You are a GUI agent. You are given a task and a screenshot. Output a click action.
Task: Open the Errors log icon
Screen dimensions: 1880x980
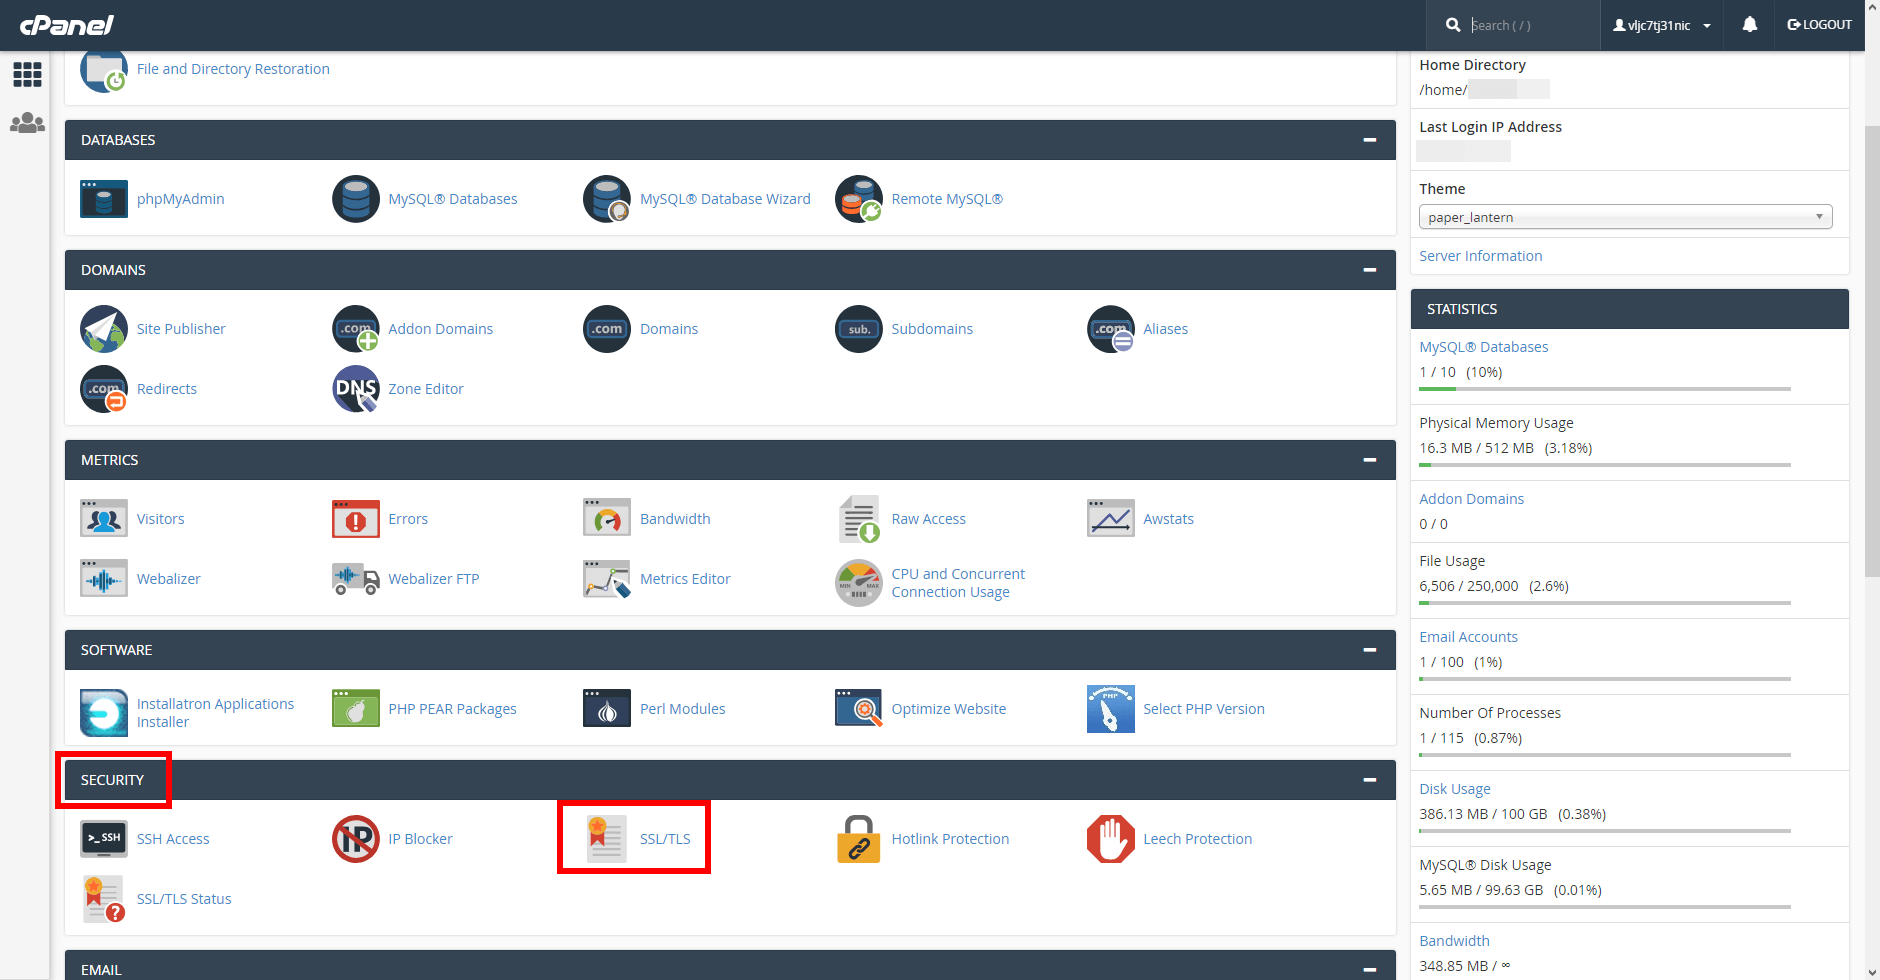pyautogui.click(x=356, y=519)
